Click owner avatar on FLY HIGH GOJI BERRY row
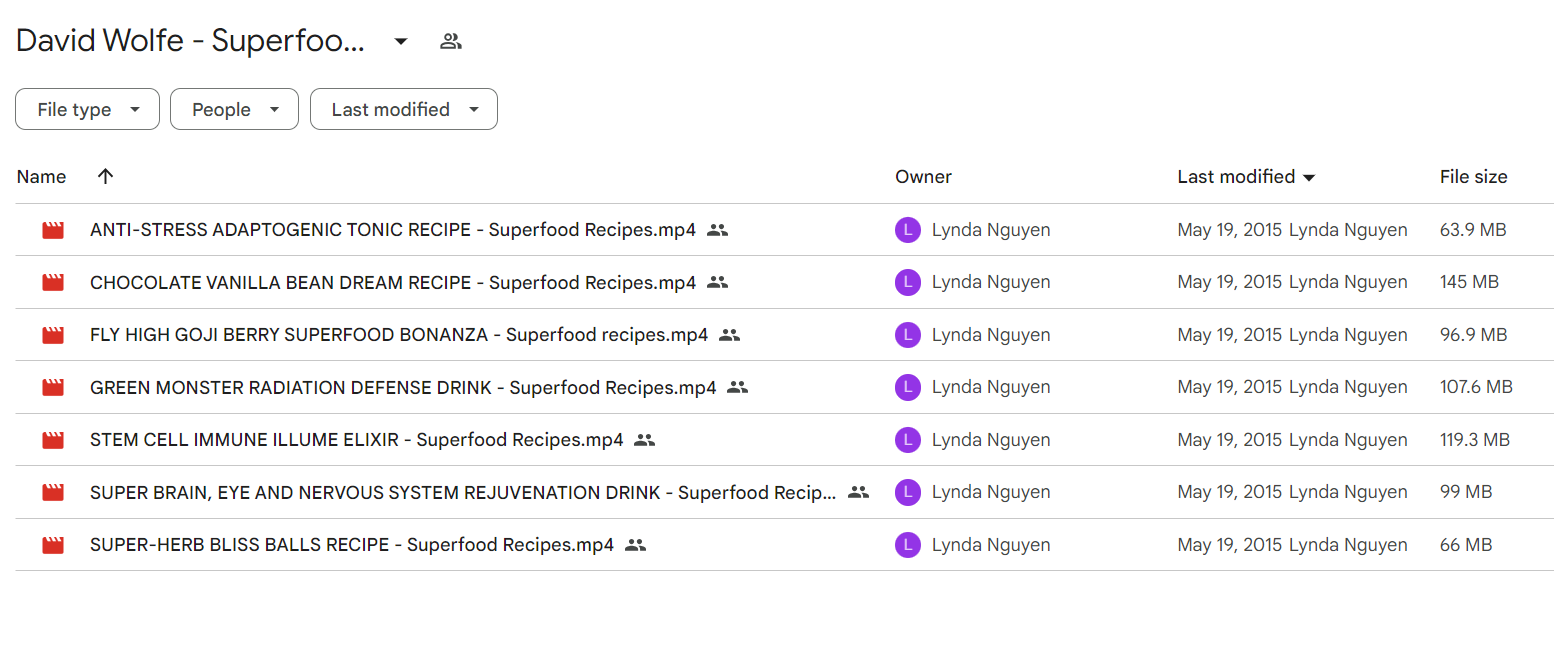1554x662 pixels. (x=907, y=335)
